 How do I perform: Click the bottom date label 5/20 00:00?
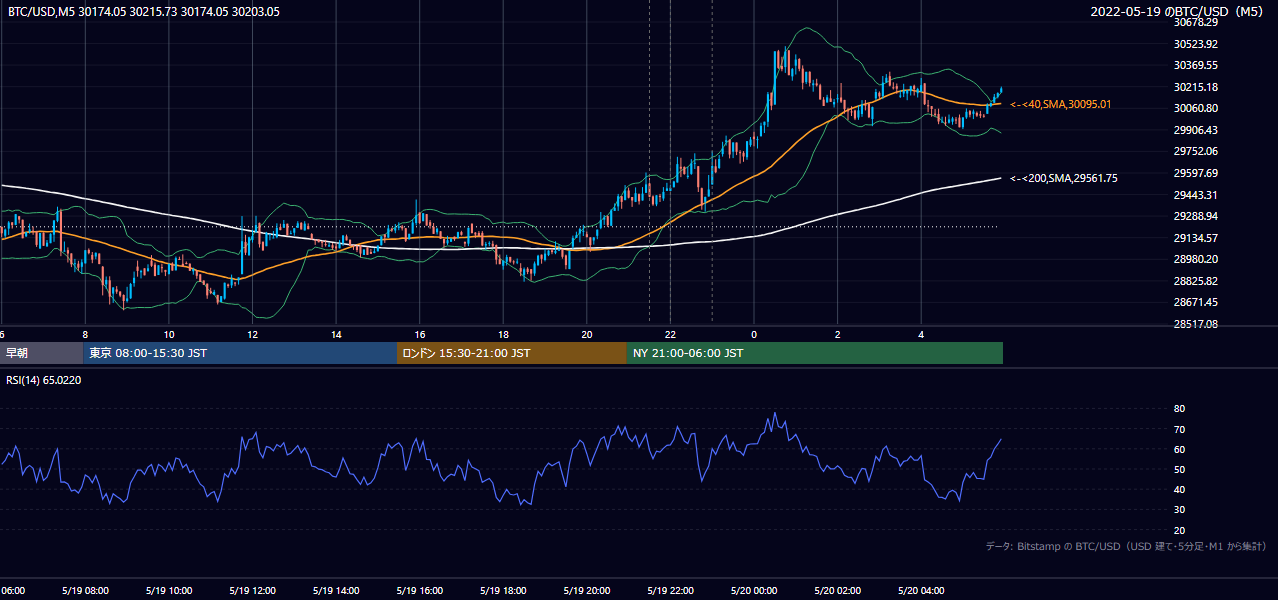click(x=754, y=591)
